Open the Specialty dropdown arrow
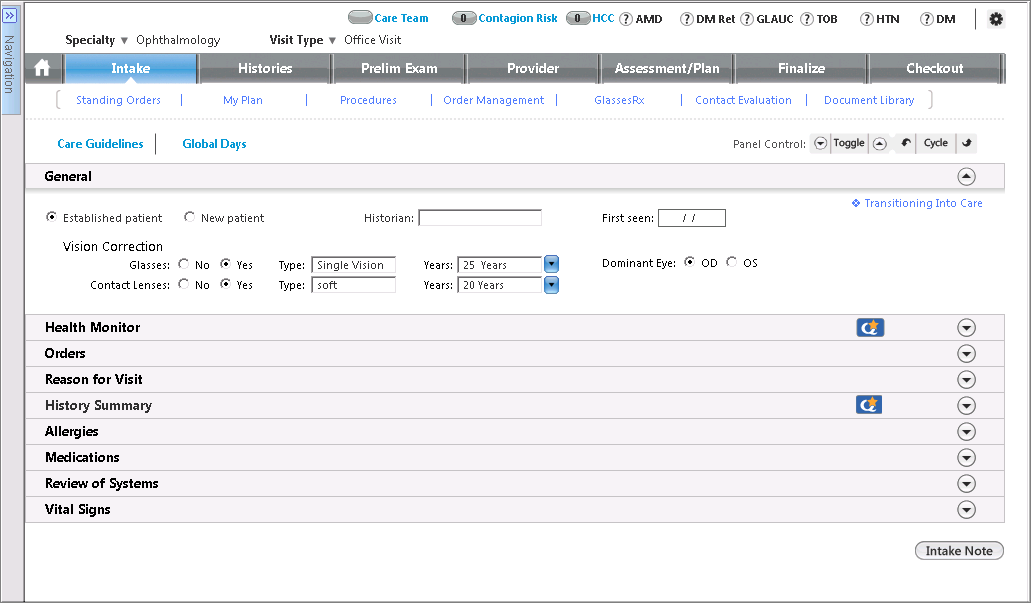Viewport: 1031px width, 603px height. (124, 41)
